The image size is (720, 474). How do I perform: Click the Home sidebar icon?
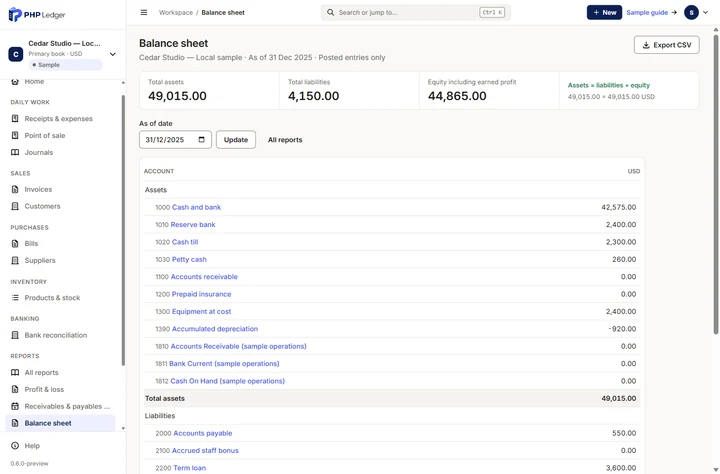click(x=15, y=82)
